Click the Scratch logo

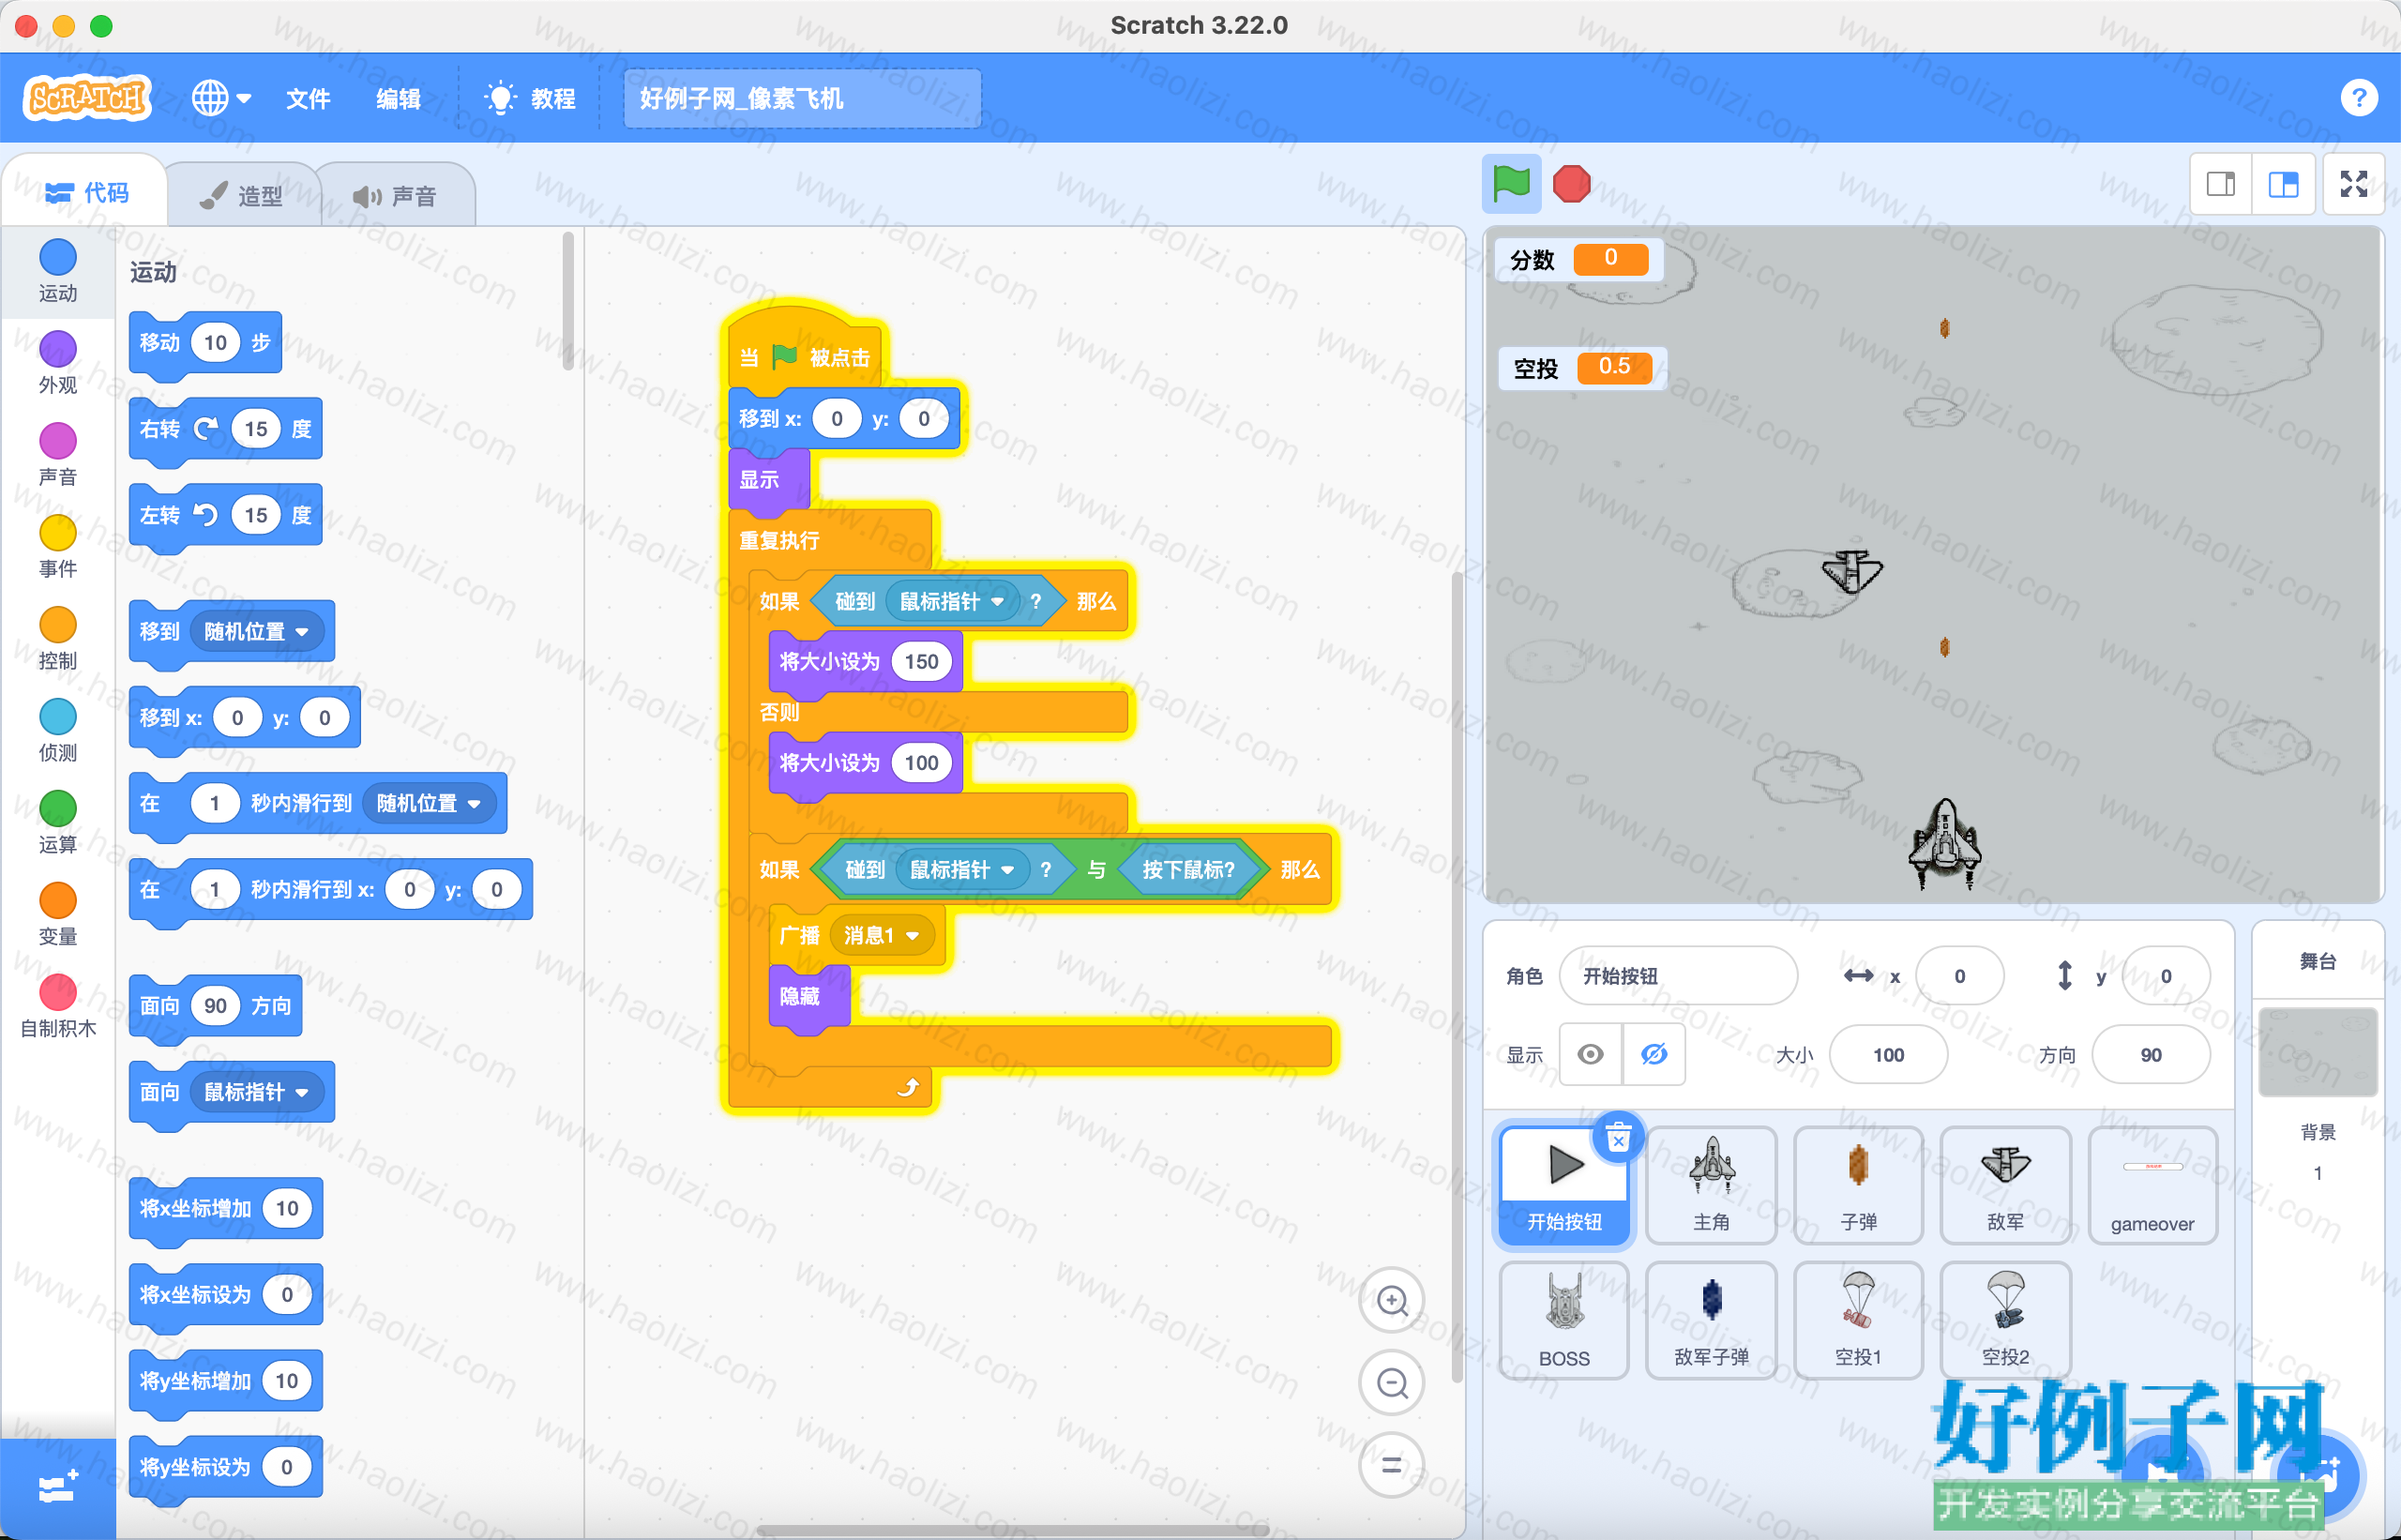pyautogui.click(x=87, y=98)
